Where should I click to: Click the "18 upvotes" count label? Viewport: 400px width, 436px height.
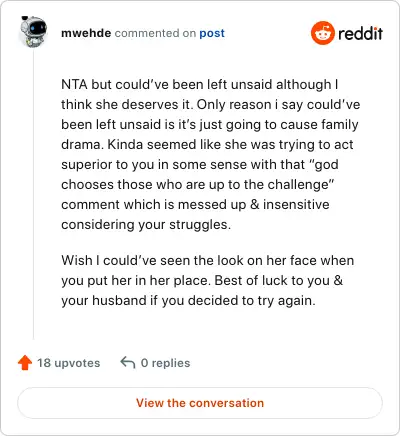[x=68, y=363]
